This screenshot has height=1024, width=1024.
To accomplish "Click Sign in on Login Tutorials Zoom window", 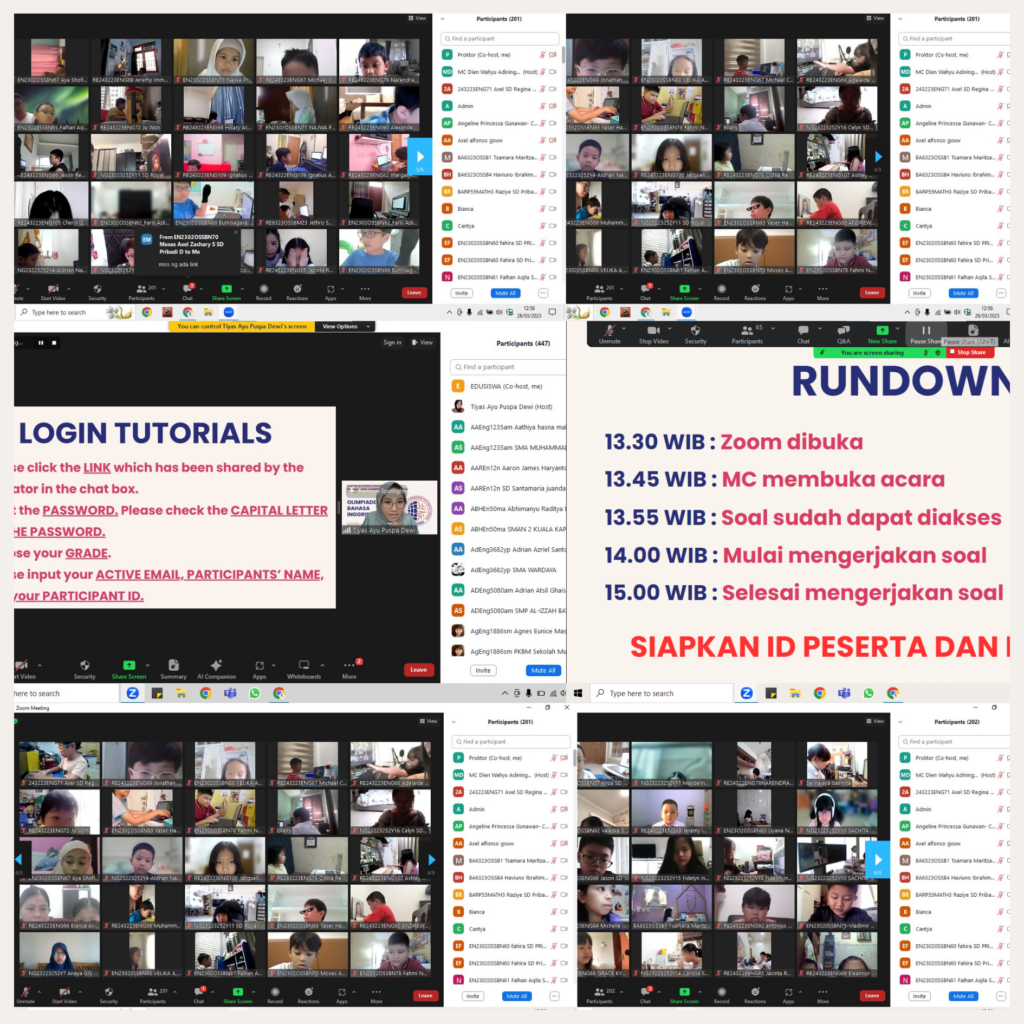I will [x=392, y=342].
